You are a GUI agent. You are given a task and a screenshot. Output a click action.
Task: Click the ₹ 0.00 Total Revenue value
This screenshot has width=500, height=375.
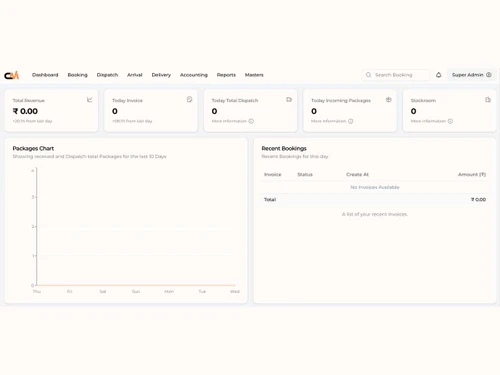coord(25,111)
